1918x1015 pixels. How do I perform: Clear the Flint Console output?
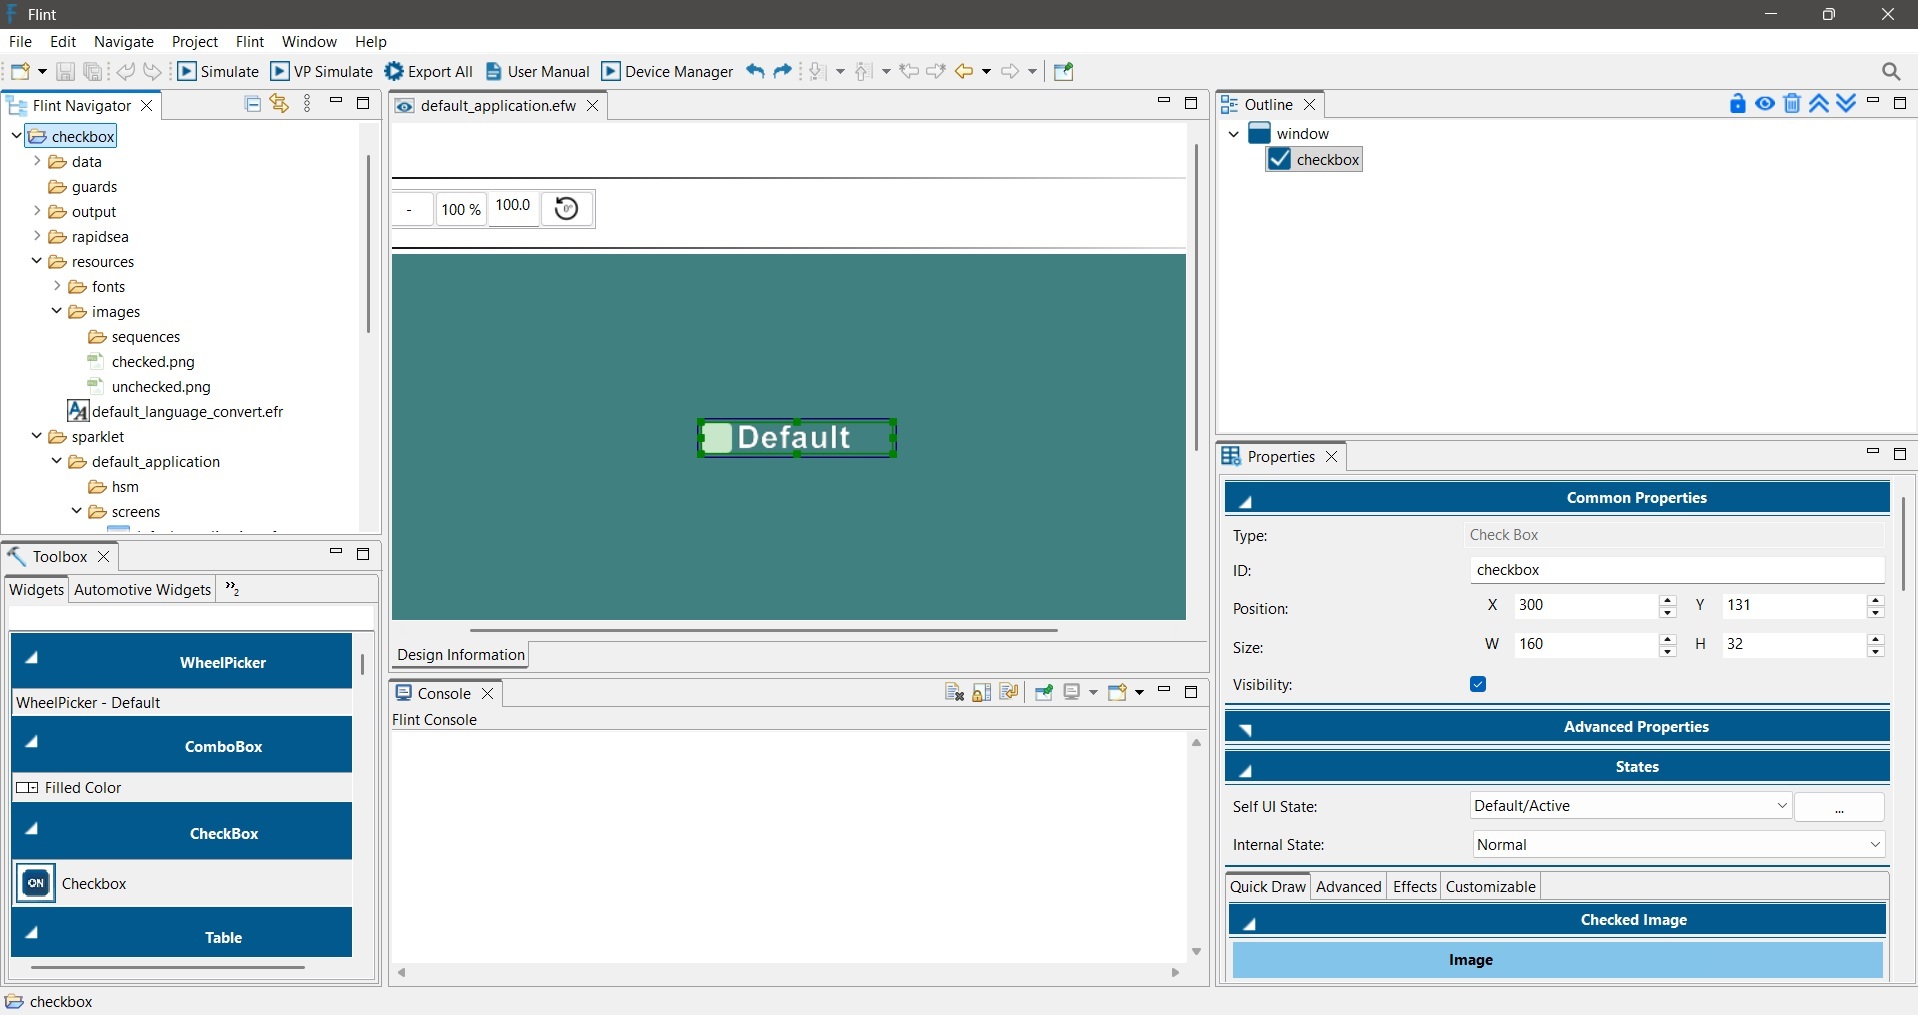tap(954, 692)
